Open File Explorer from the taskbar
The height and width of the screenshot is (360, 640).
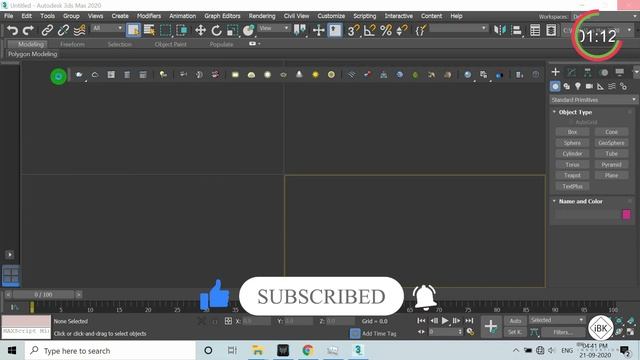pos(258,350)
